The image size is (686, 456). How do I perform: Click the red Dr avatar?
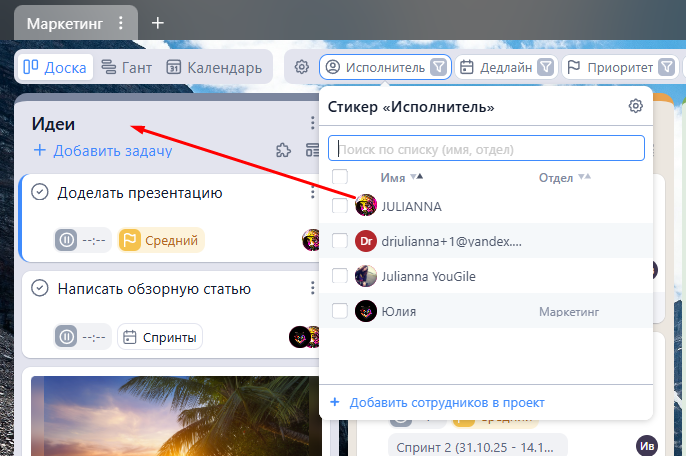coord(366,241)
